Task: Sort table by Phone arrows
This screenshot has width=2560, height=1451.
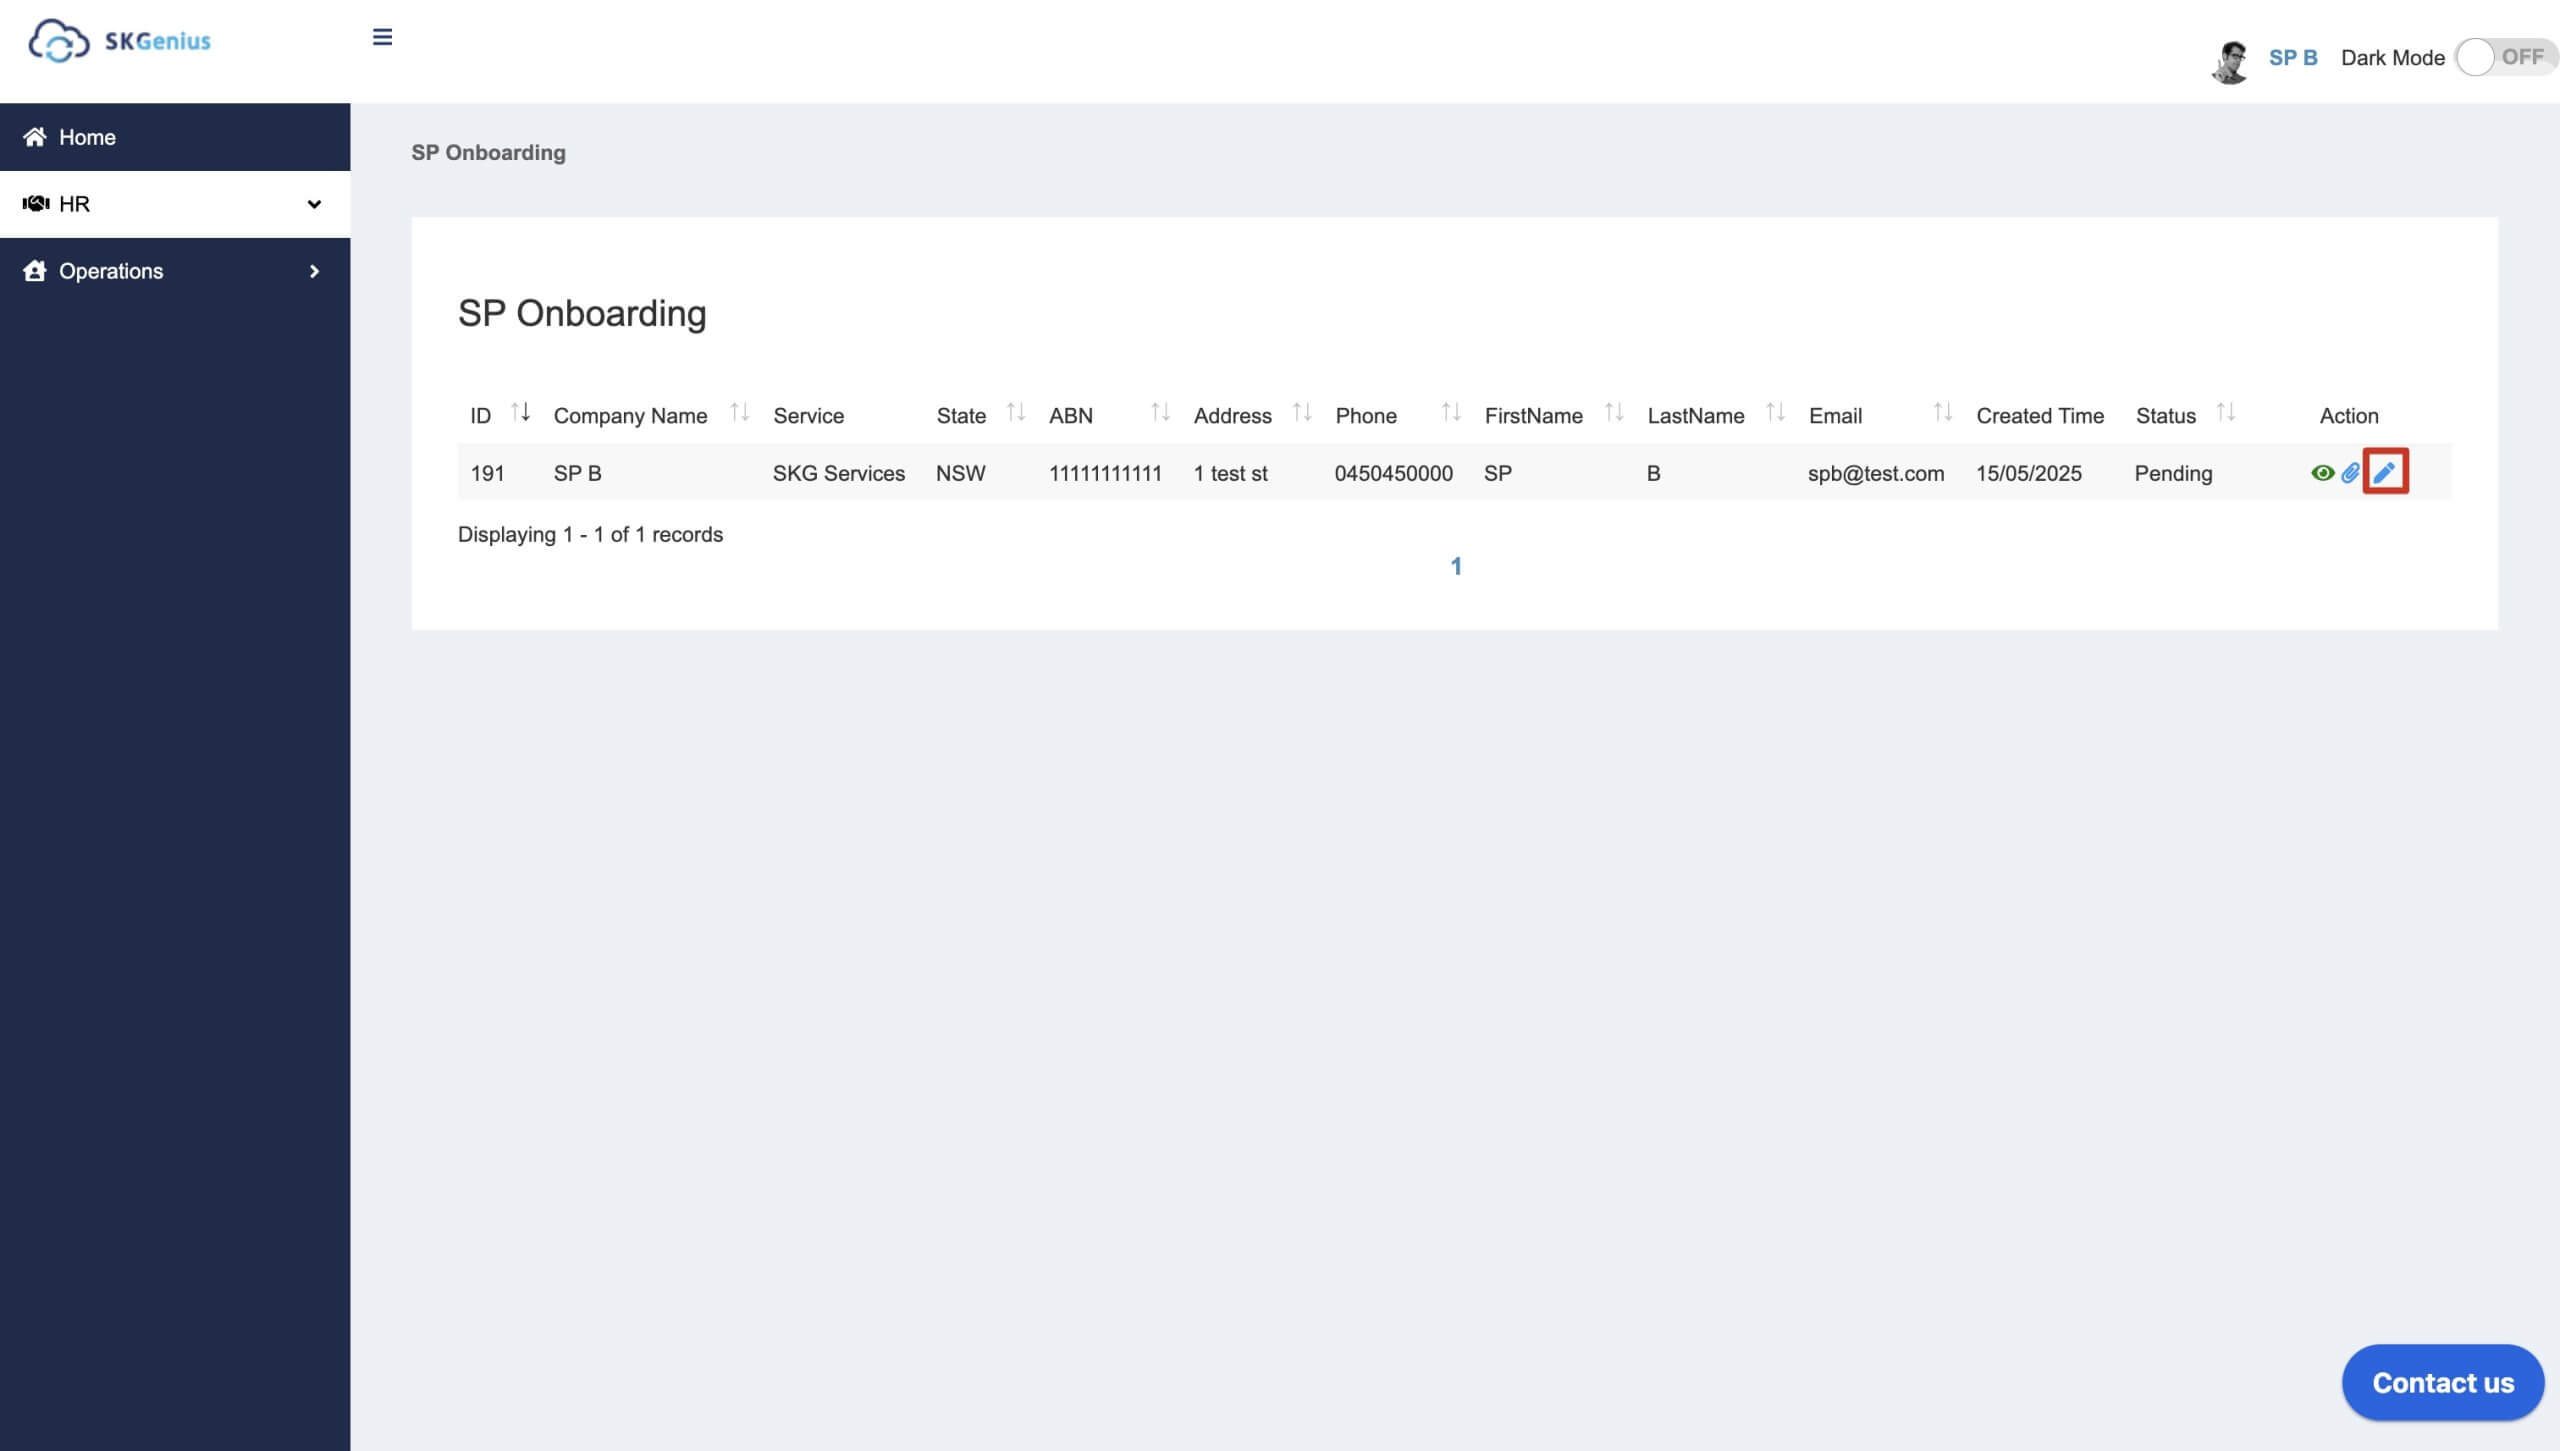Action: tap(1451, 412)
